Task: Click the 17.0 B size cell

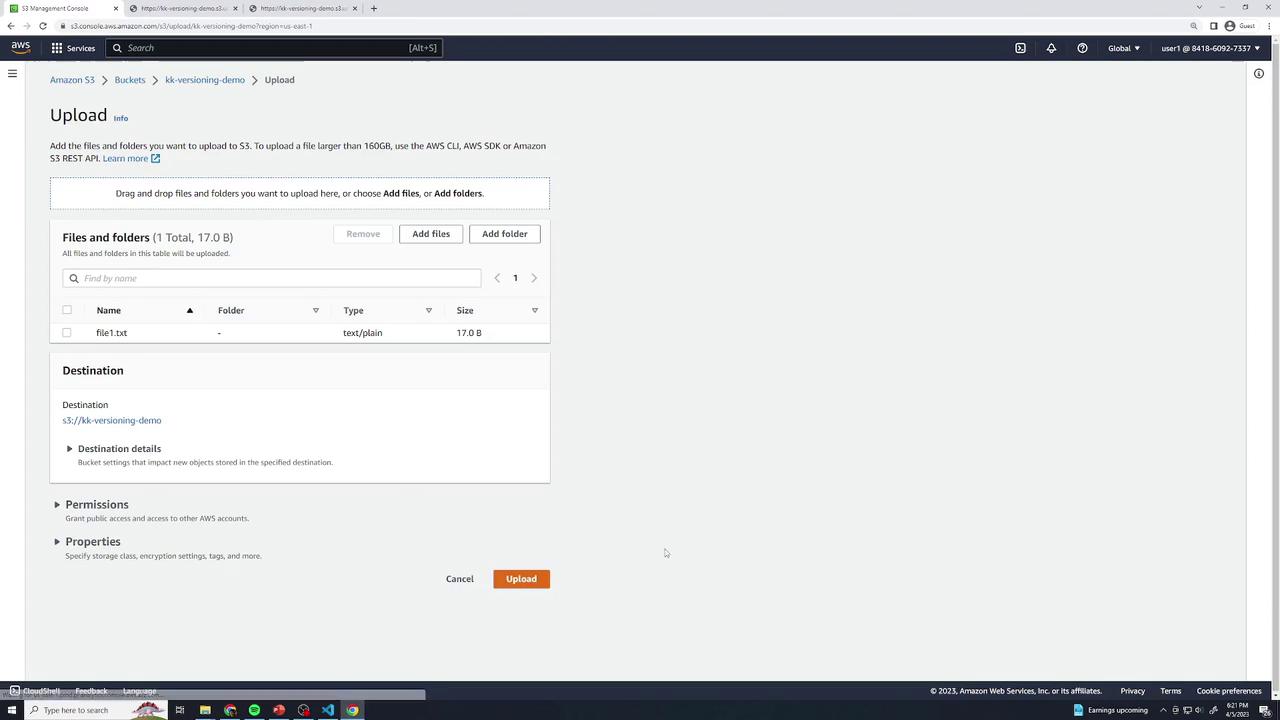Action: tap(469, 333)
